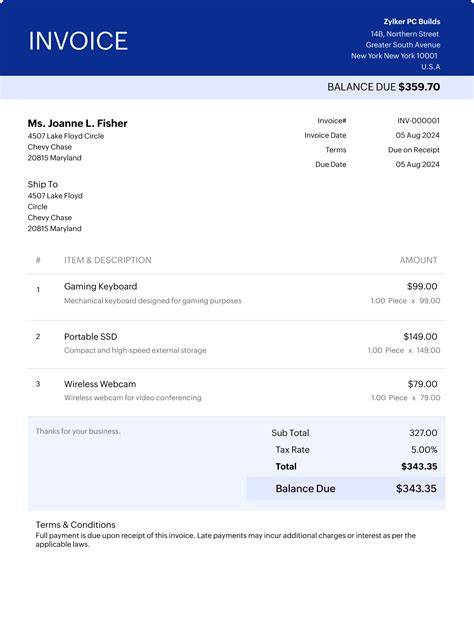Select the Due on Receipt terms value
This screenshot has height=643, width=474.
[x=414, y=150]
